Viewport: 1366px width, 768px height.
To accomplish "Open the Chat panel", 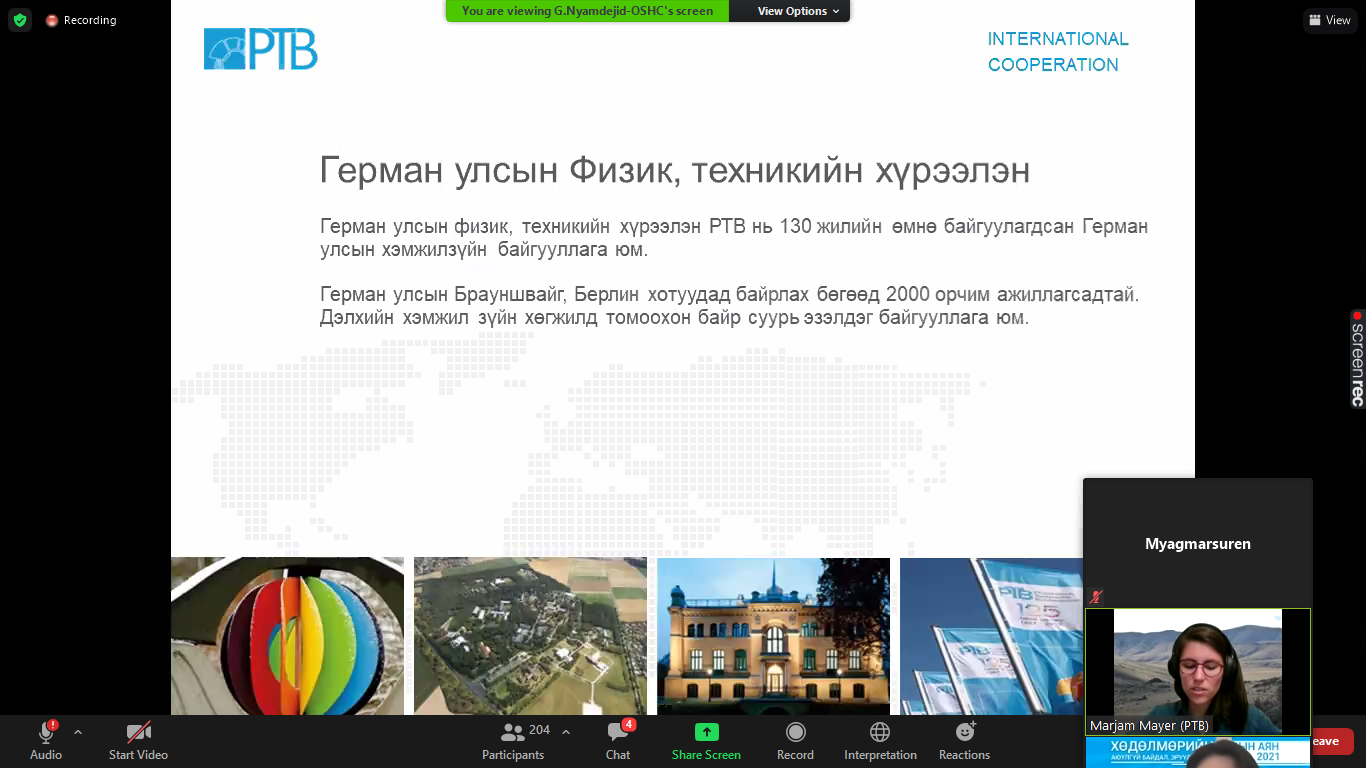I will (618, 740).
